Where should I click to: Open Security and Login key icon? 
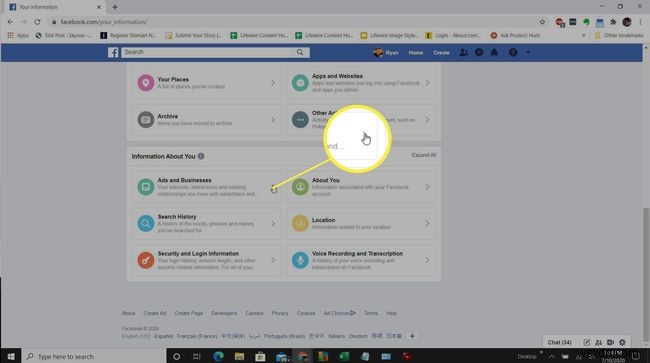146,260
